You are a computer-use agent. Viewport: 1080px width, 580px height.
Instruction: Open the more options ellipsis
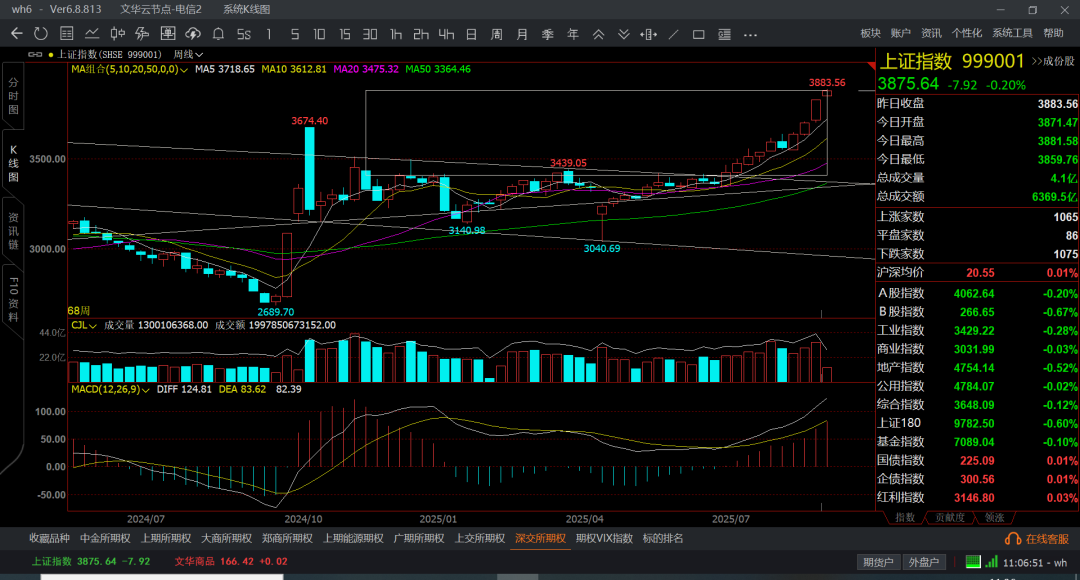[x=751, y=34]
